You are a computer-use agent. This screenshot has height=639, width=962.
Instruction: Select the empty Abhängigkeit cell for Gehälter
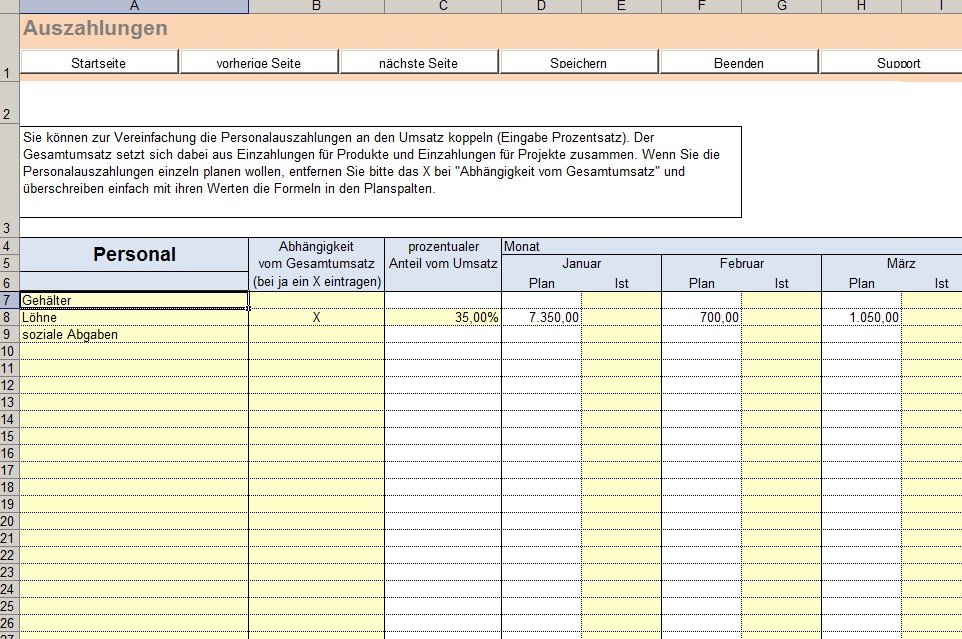coord(316,300)
